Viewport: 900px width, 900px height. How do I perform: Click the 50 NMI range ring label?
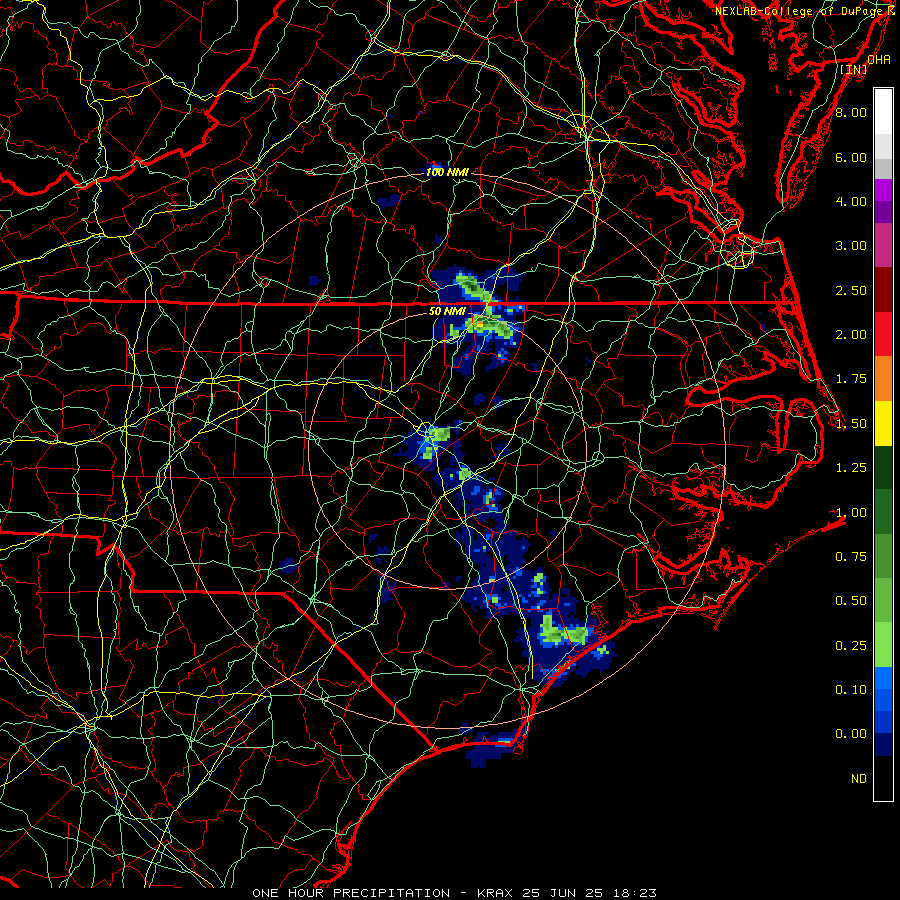[447, 311]
